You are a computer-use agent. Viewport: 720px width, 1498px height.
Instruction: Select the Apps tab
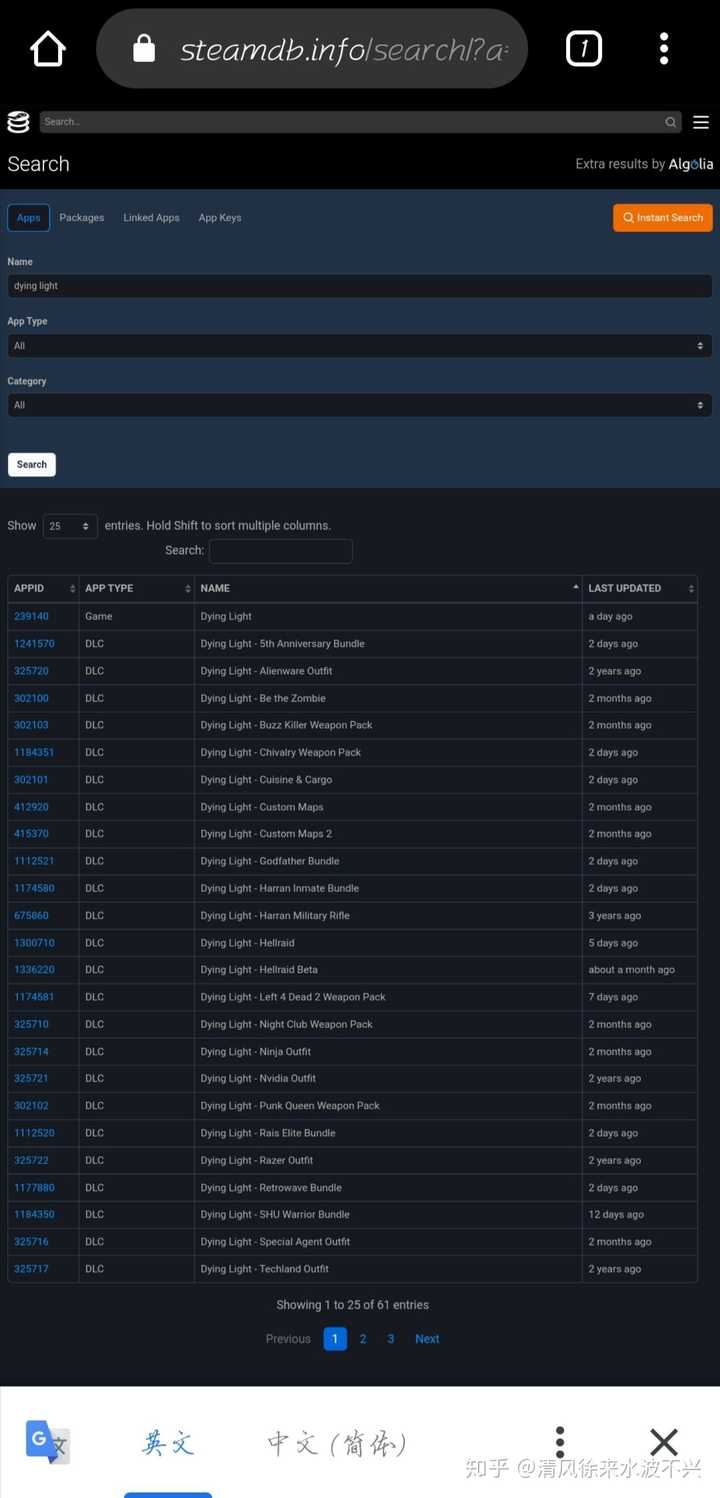click(x=29, y=217)
